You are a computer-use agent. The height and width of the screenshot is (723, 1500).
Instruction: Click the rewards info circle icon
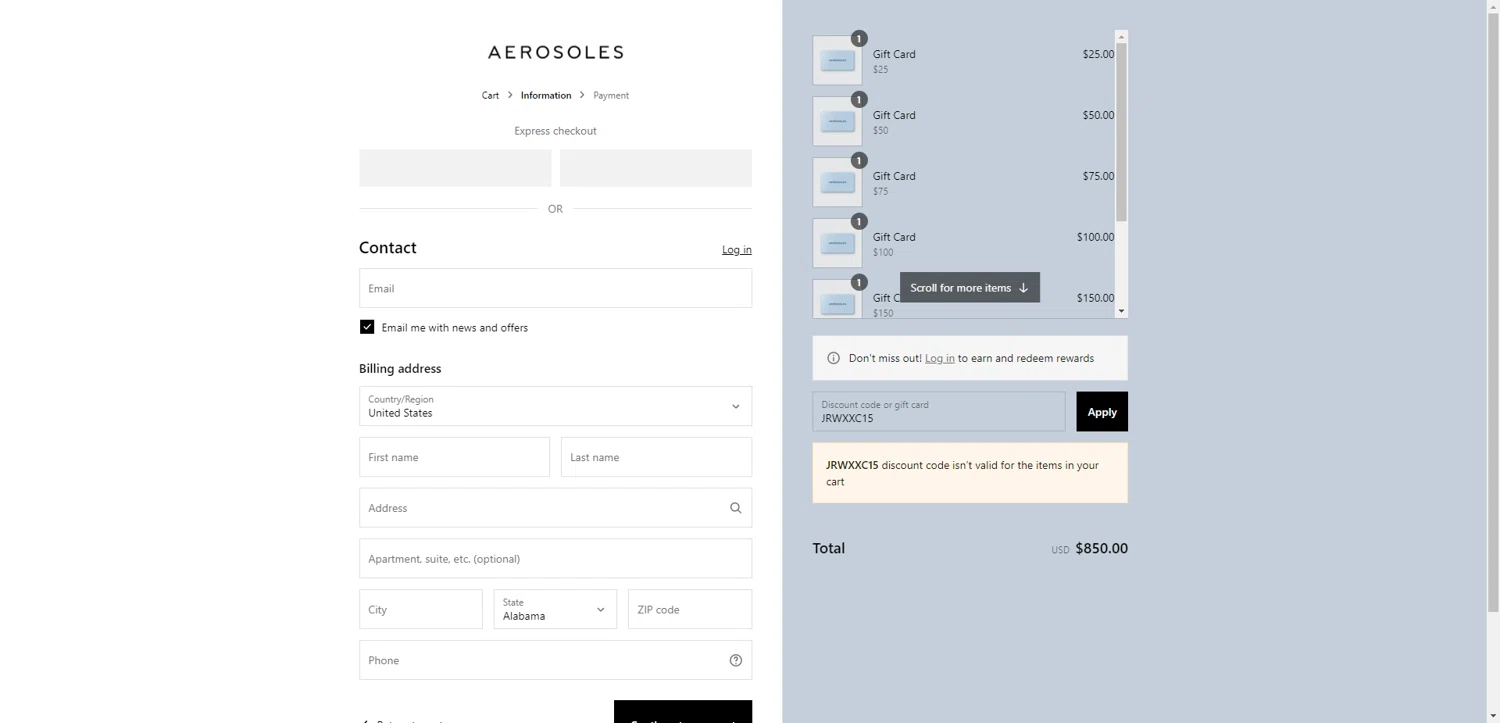click(833, 358)
